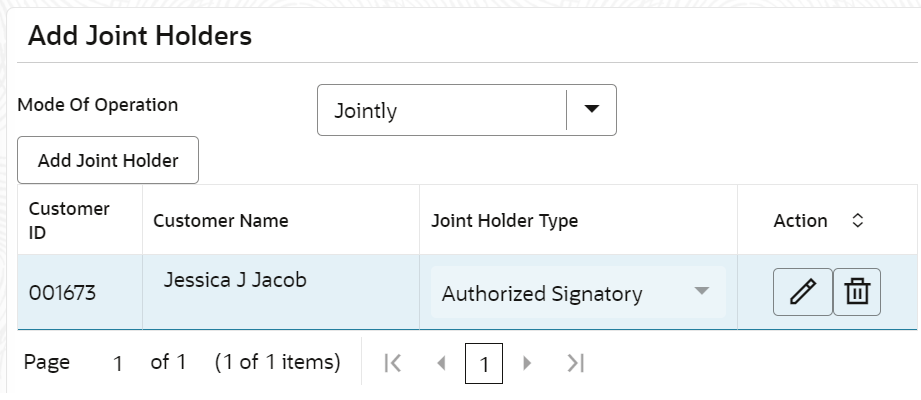
Task: Go to previous page arrow
Action: click(441, 363)
